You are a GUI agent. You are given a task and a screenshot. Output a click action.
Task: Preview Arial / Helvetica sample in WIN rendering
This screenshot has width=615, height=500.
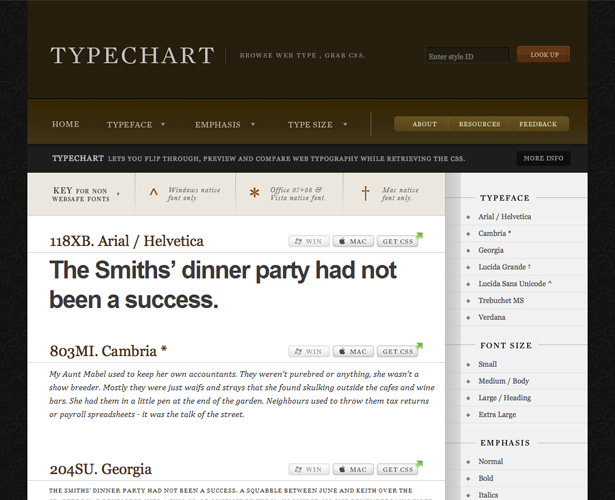(x=309, y=241)
